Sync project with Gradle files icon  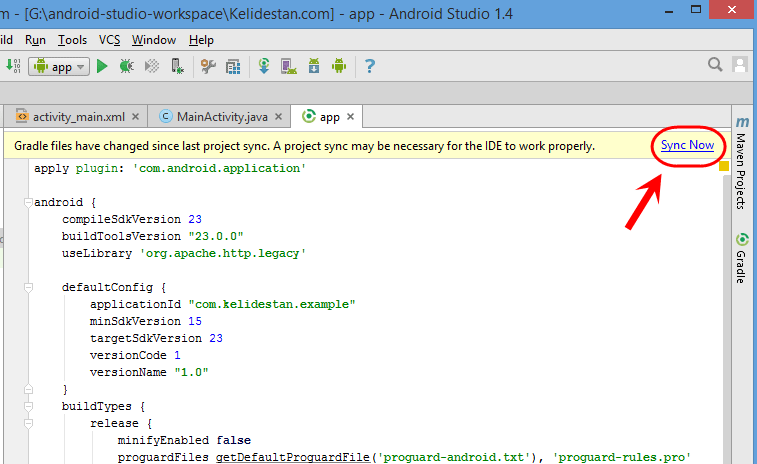coord(264,66)
